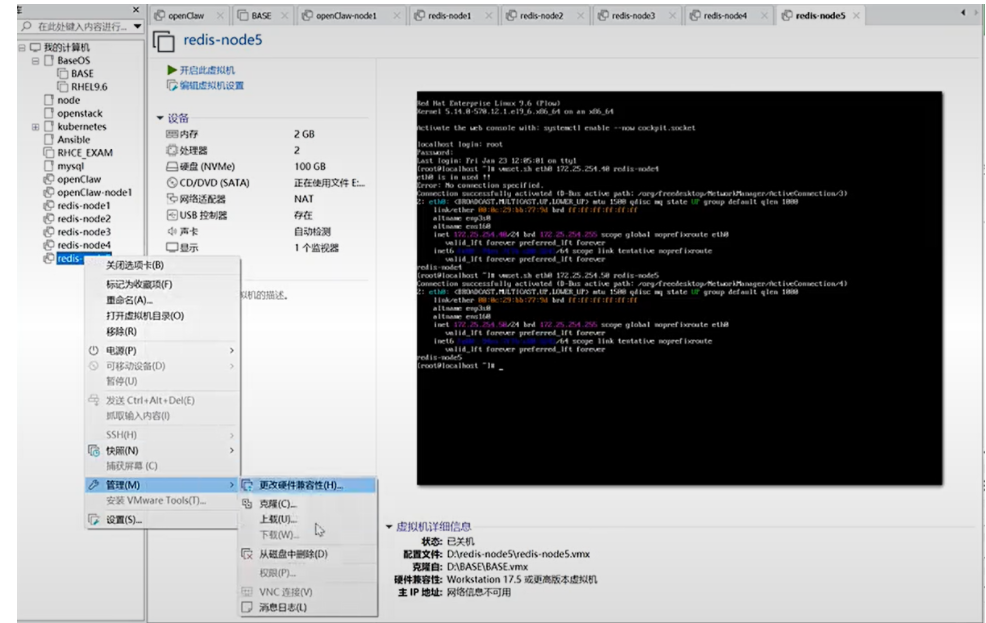The width and height of the screenshot is (986, 623).
Task: Click the power icon beside 电源(P)
Action: tap(94, 350)
